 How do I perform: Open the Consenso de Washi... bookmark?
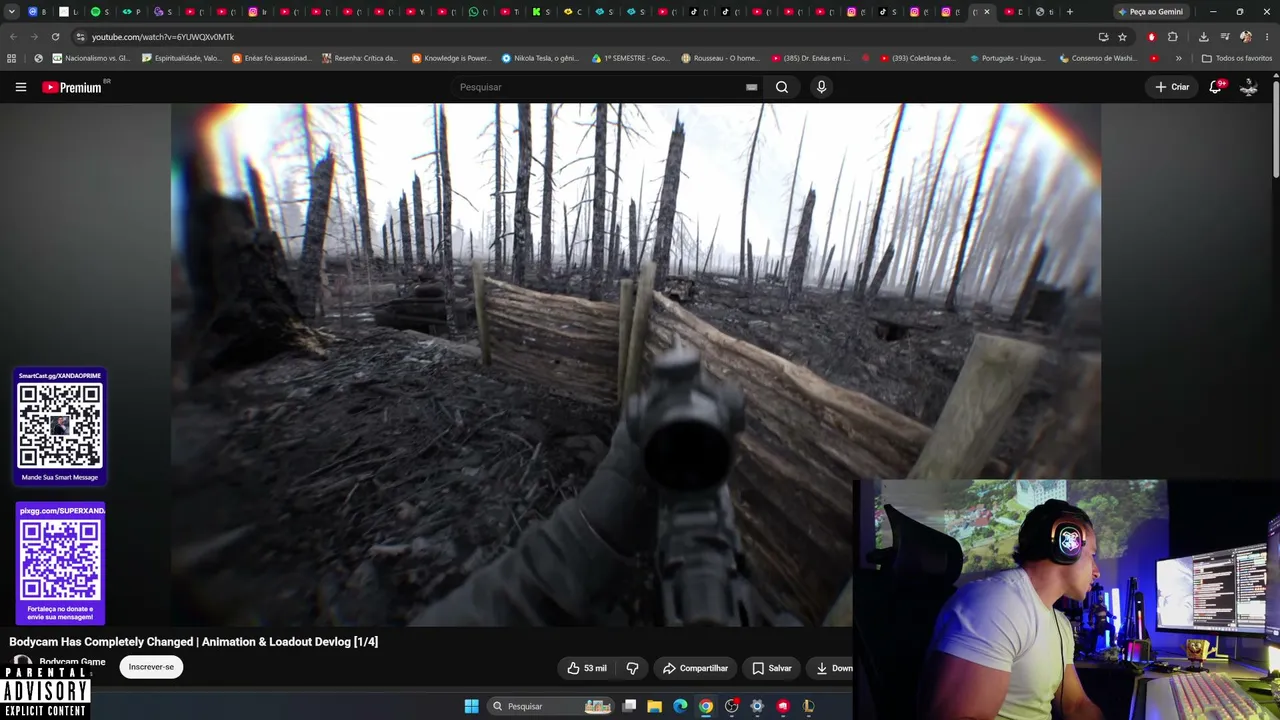[1098, 58]
